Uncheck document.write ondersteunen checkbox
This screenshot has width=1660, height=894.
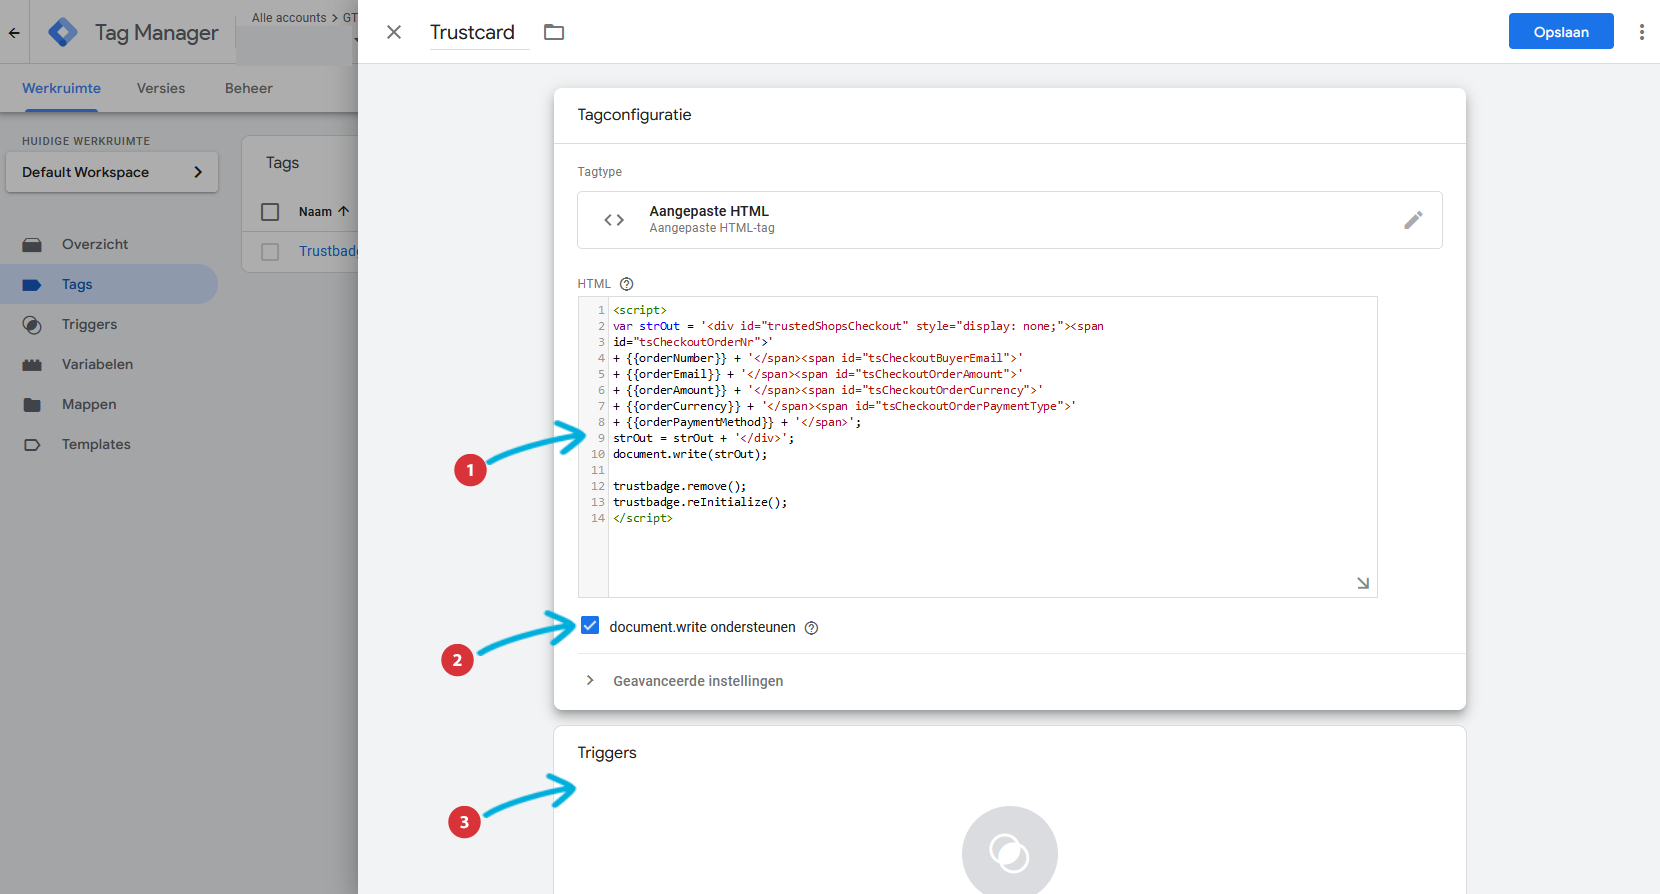point(590,626)
